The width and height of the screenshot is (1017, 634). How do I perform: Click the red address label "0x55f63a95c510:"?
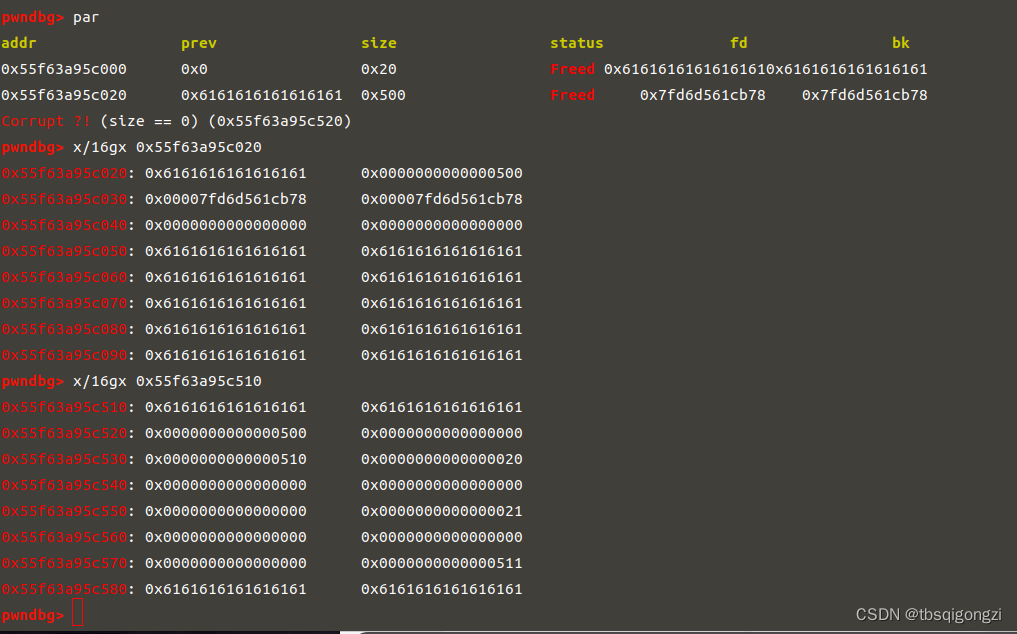click(68, 408)
